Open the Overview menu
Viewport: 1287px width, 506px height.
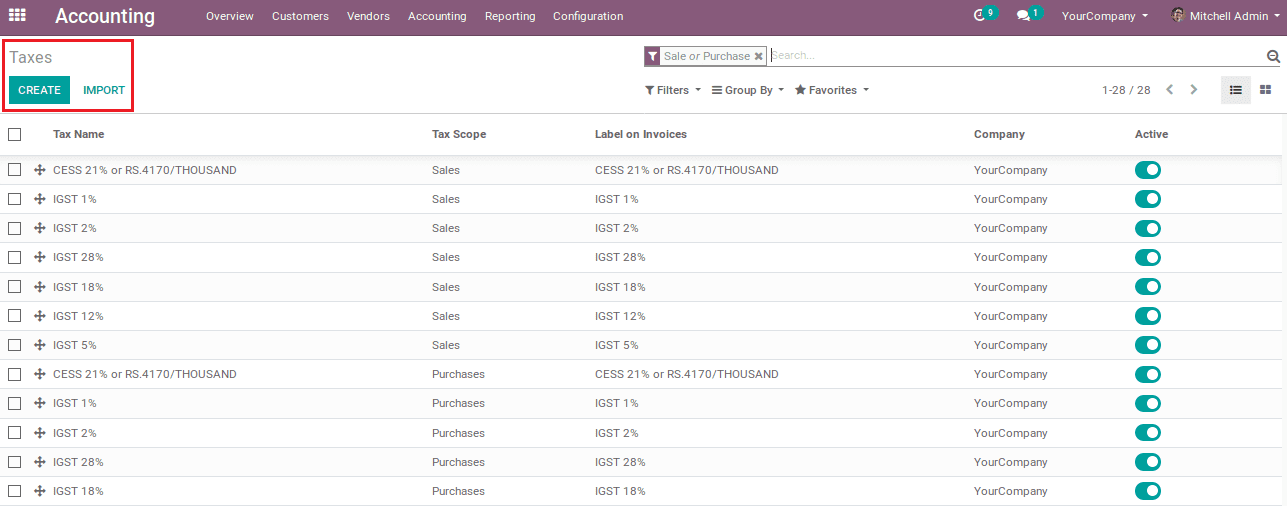pos(230,16)
